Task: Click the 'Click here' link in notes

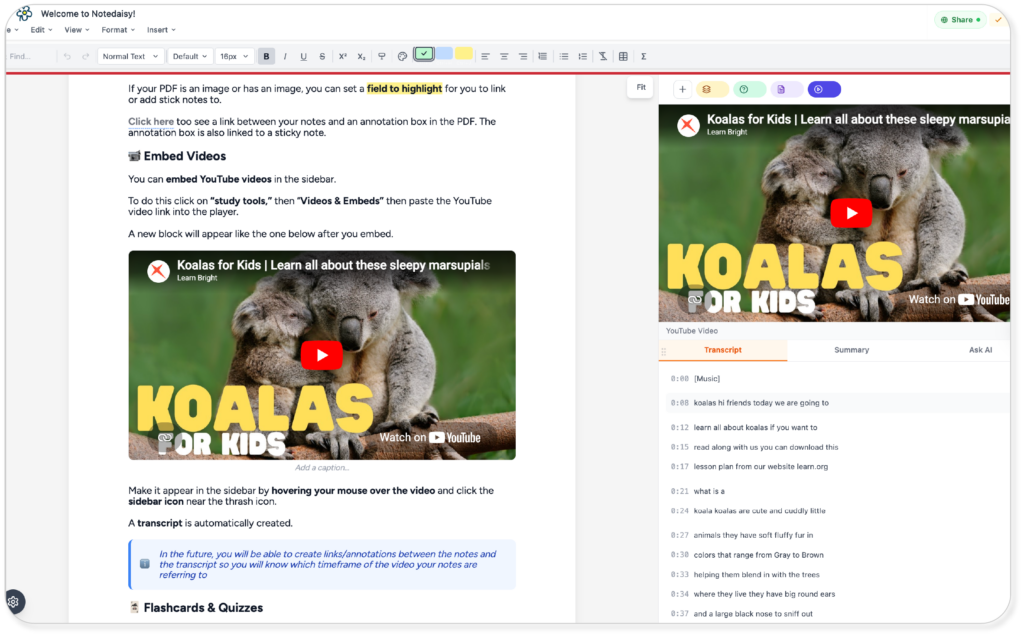Action: [151, 122]
